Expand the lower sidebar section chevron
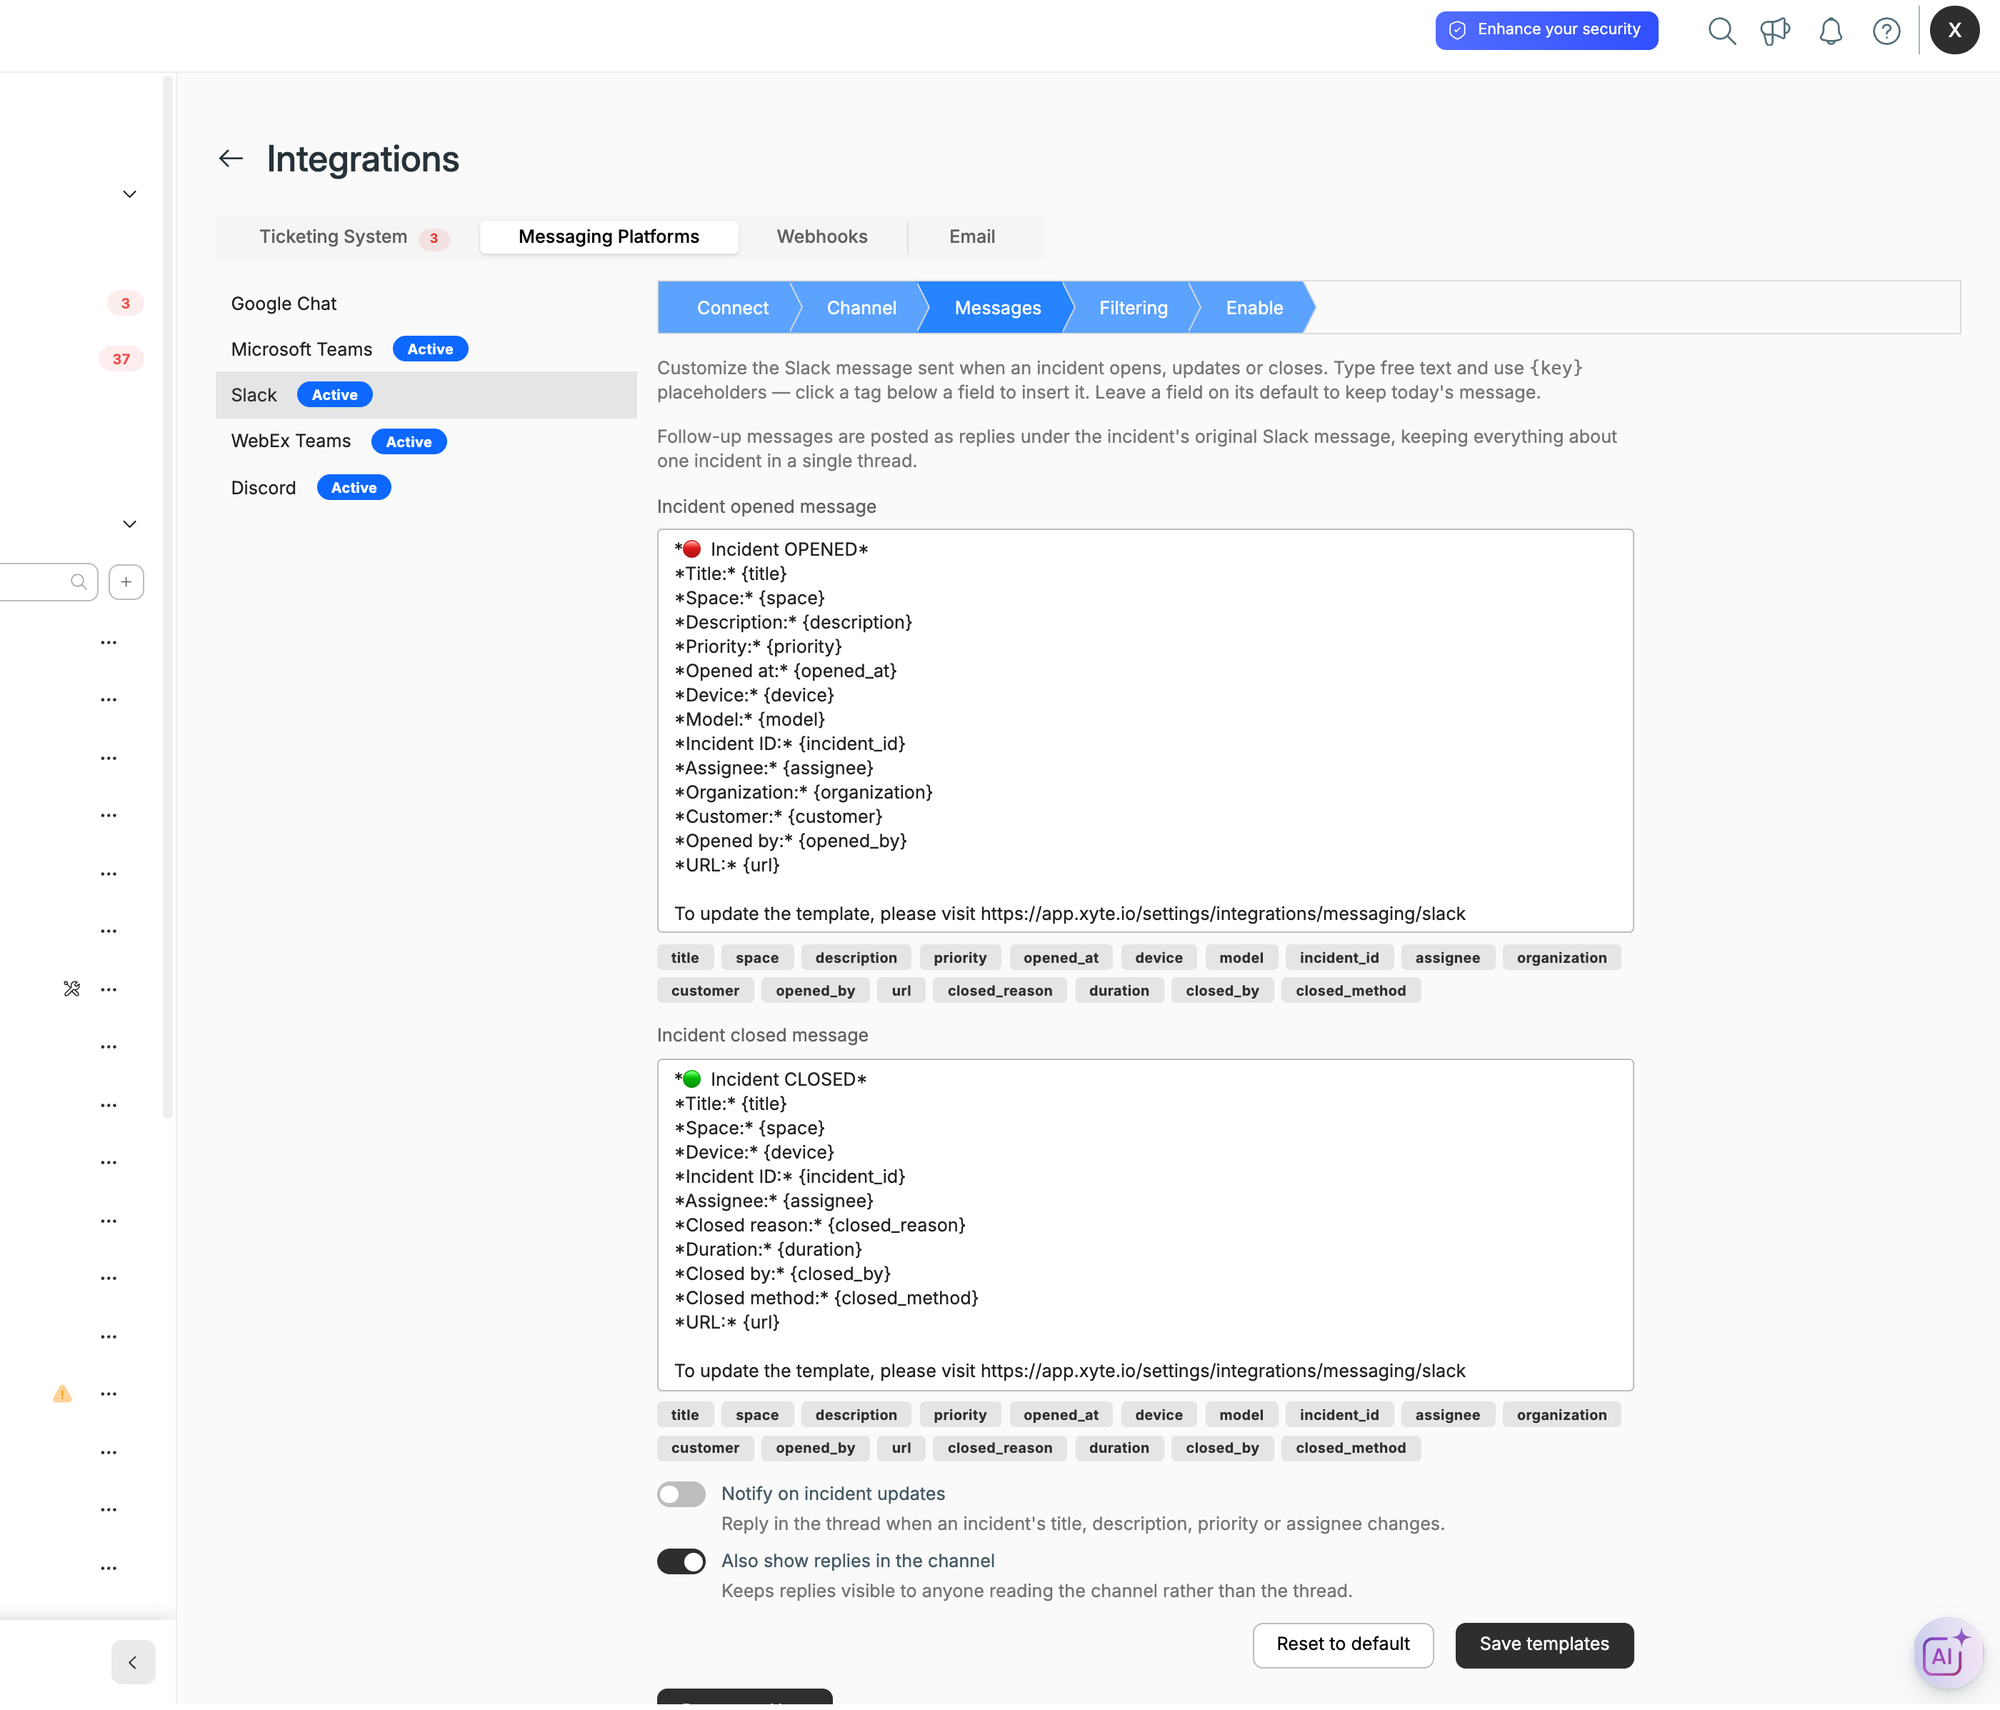Screen dimensions: 2000x1710 [130, 524]
